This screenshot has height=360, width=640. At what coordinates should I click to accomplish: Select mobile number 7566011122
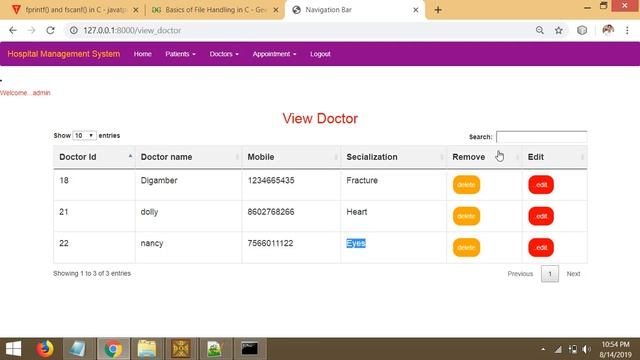tap(270, 243)
